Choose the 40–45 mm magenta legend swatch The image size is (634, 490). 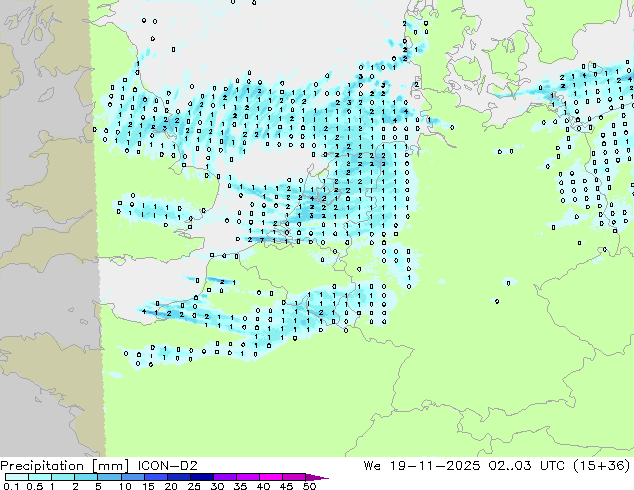click(x=271, y=477)
